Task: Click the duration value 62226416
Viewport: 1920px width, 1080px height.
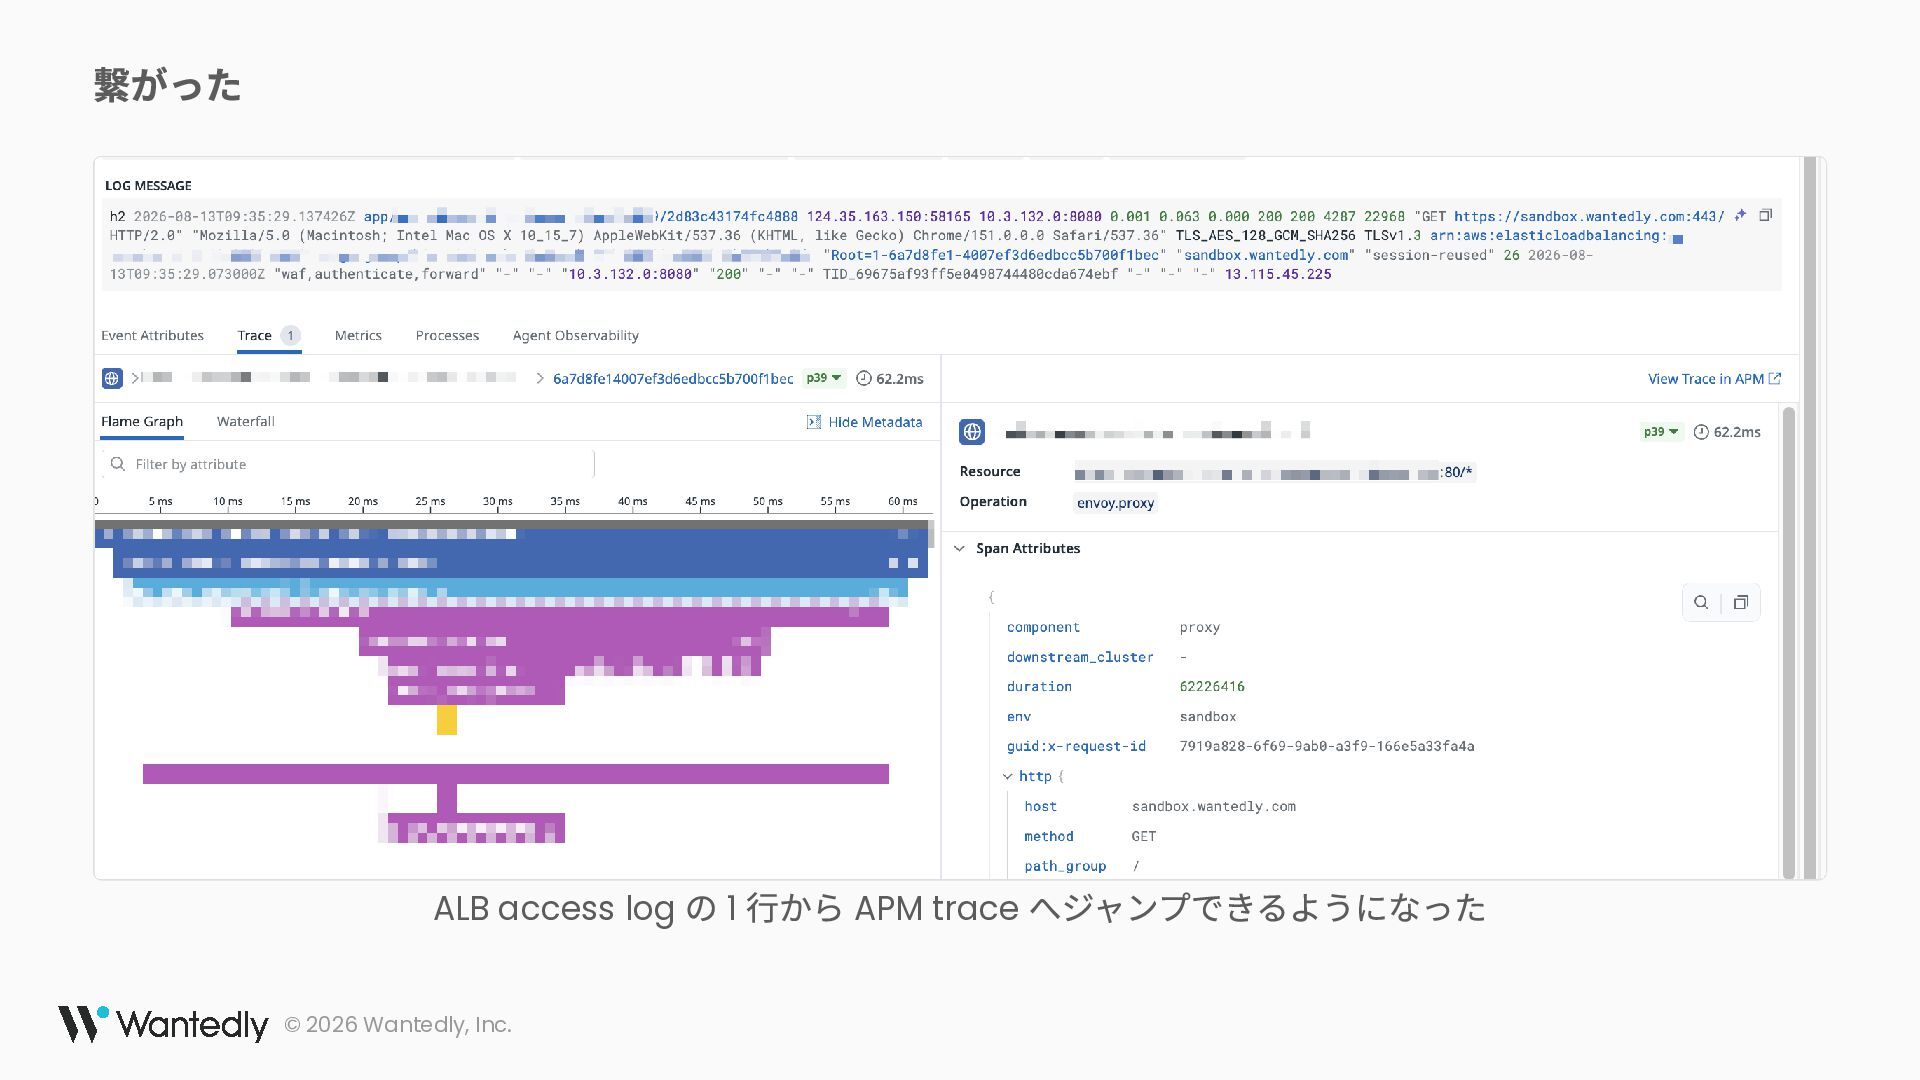Action: coord(1212,687)
